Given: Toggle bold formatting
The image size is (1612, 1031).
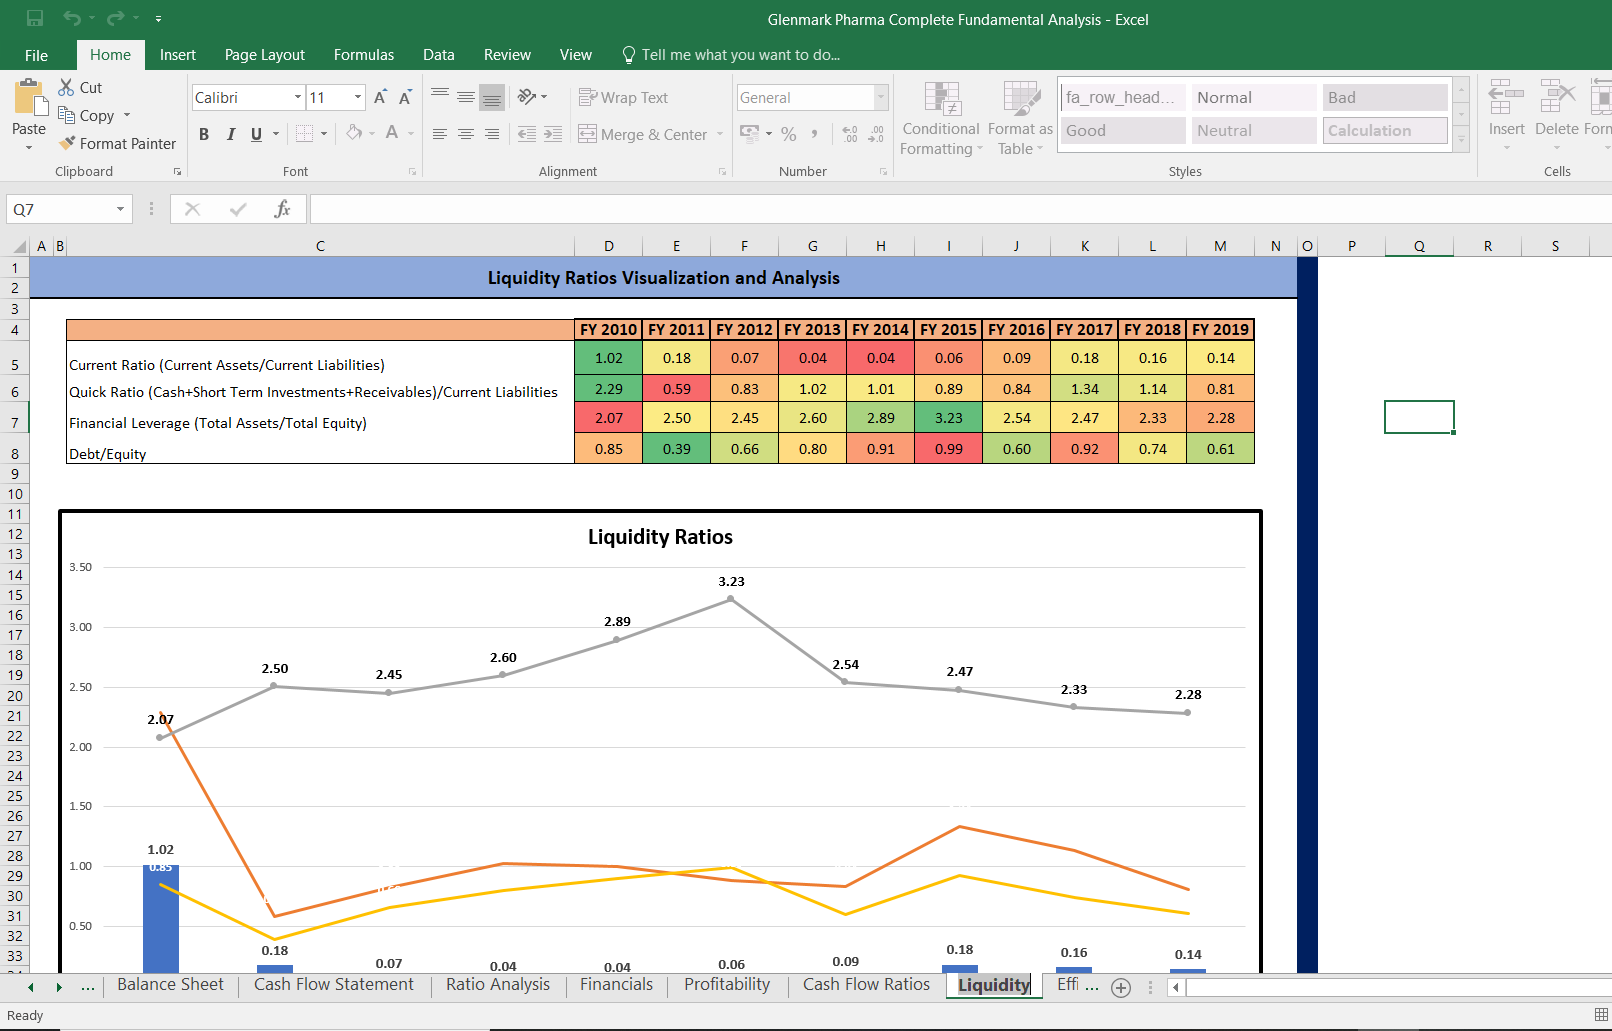Looking at the screenshot, I should coord(204,133).
